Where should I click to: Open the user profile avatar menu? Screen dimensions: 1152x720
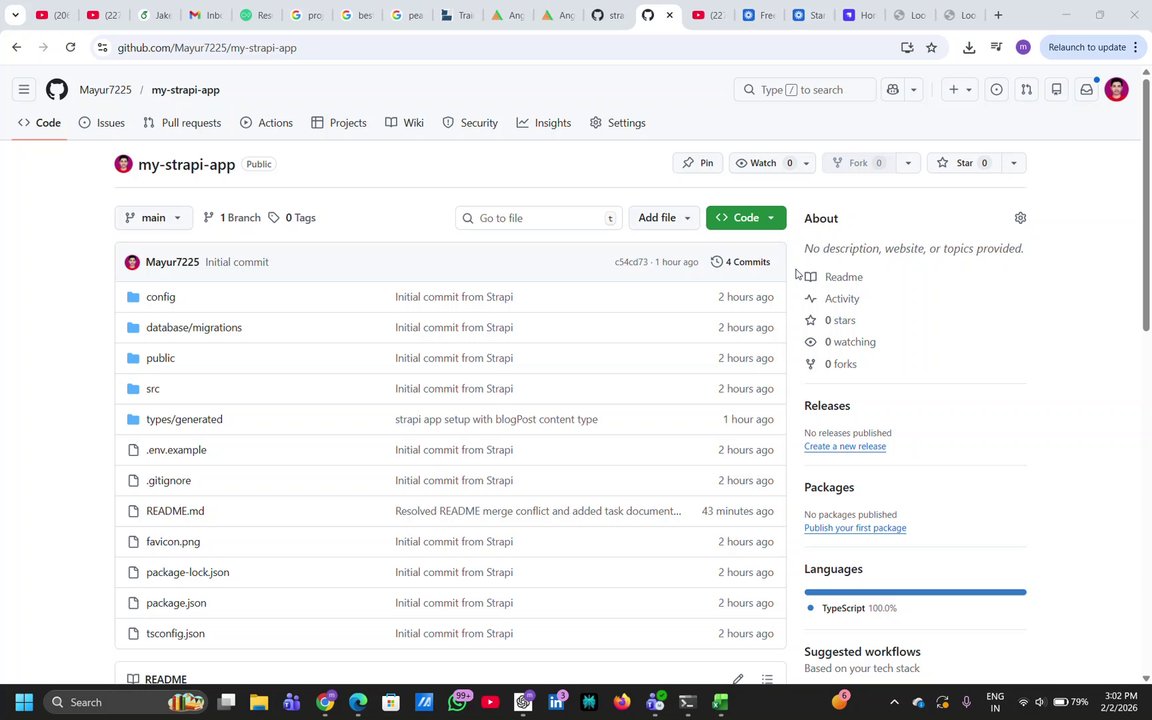tap(1116, 90)
